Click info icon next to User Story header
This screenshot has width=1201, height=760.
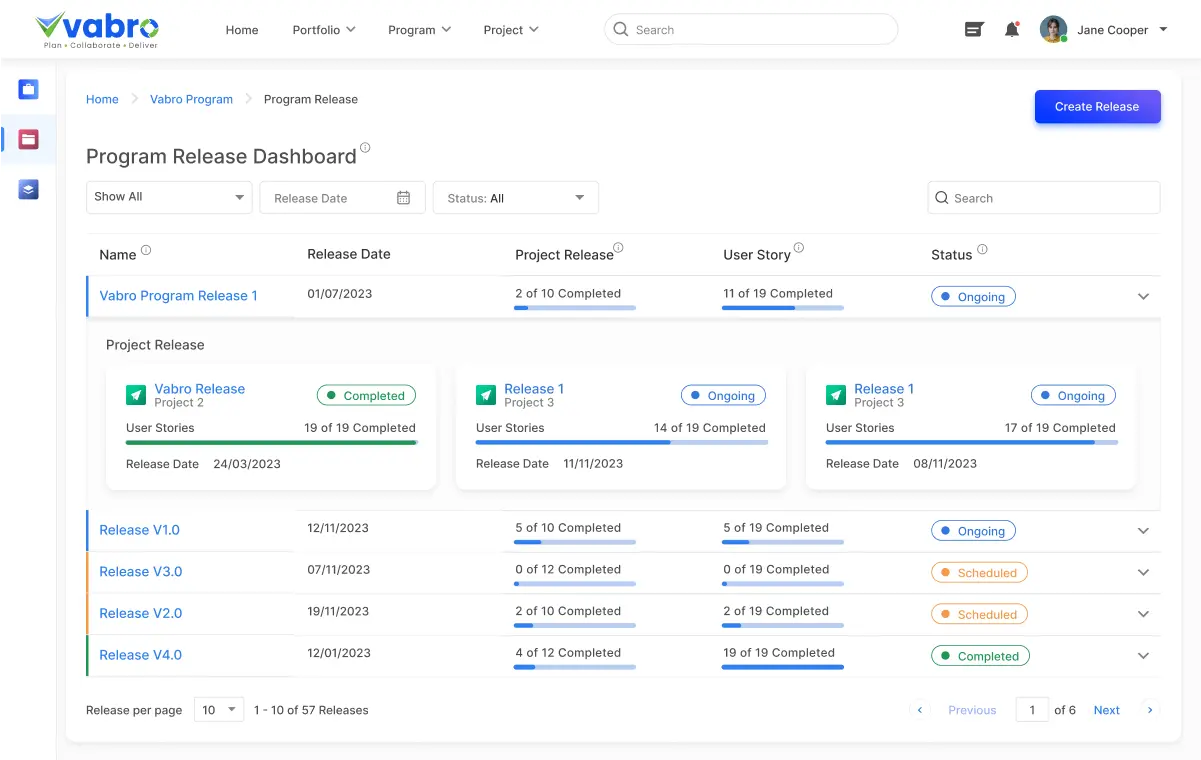798,249
